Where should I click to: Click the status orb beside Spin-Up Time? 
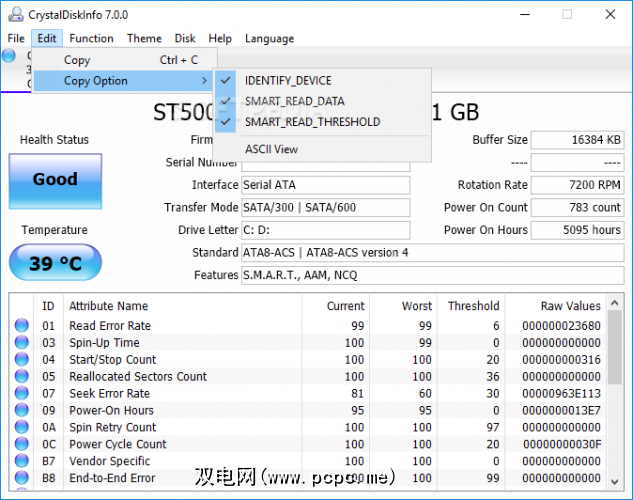pyautogui.click(x=21, y=343)
